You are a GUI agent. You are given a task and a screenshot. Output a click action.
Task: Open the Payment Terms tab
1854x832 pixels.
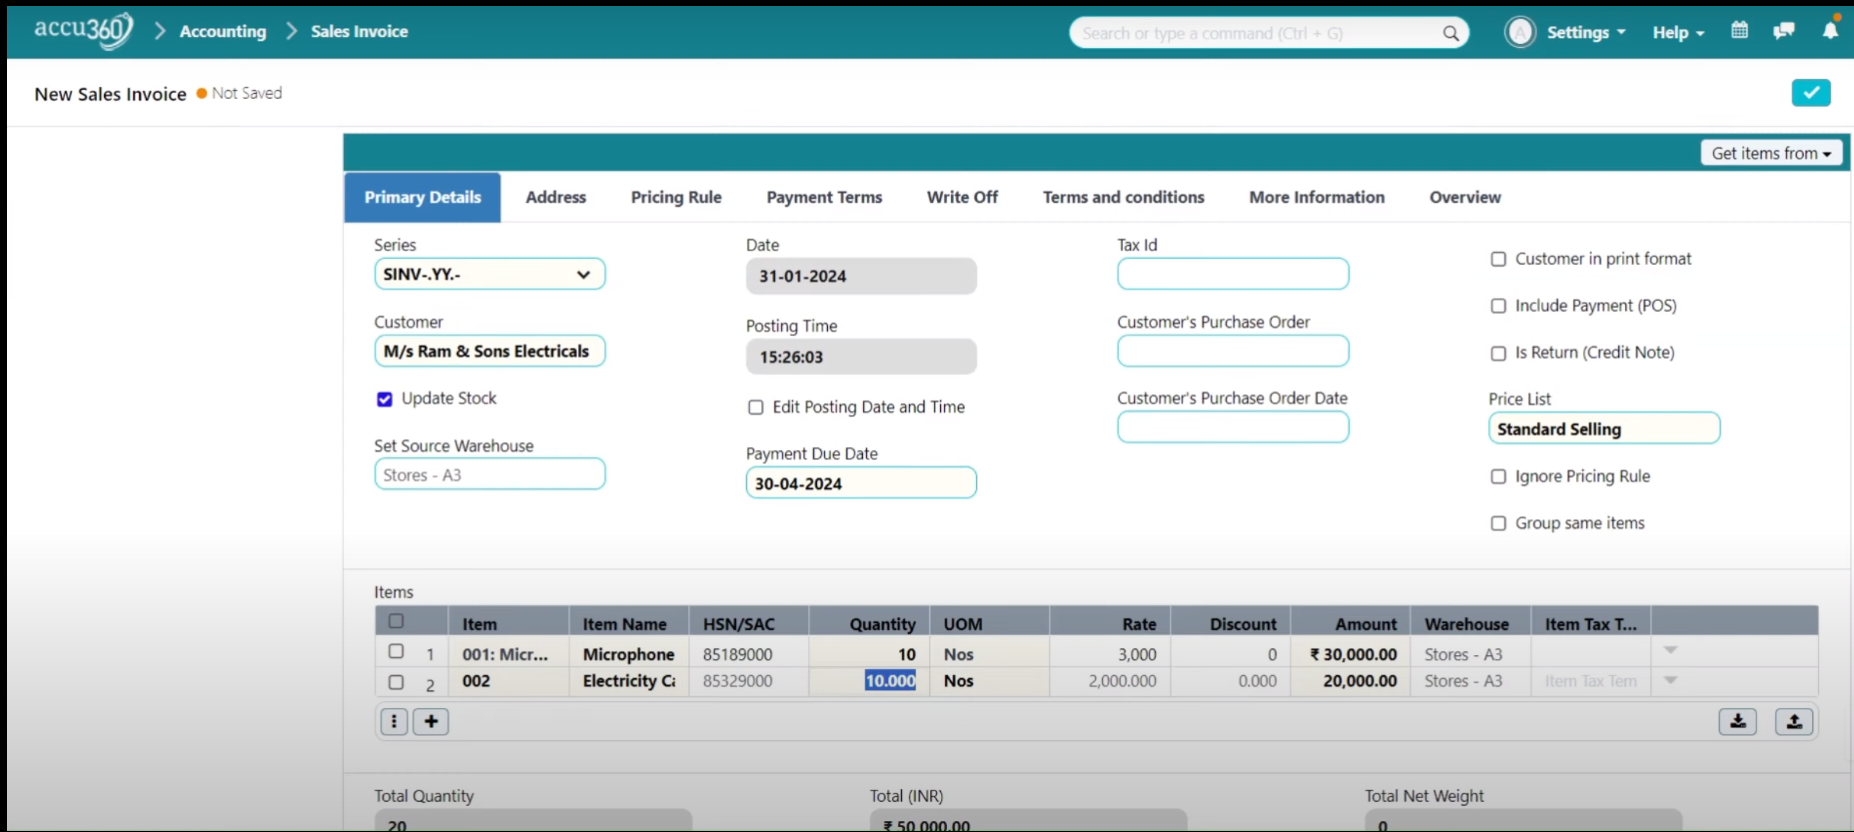coord(824,197)
